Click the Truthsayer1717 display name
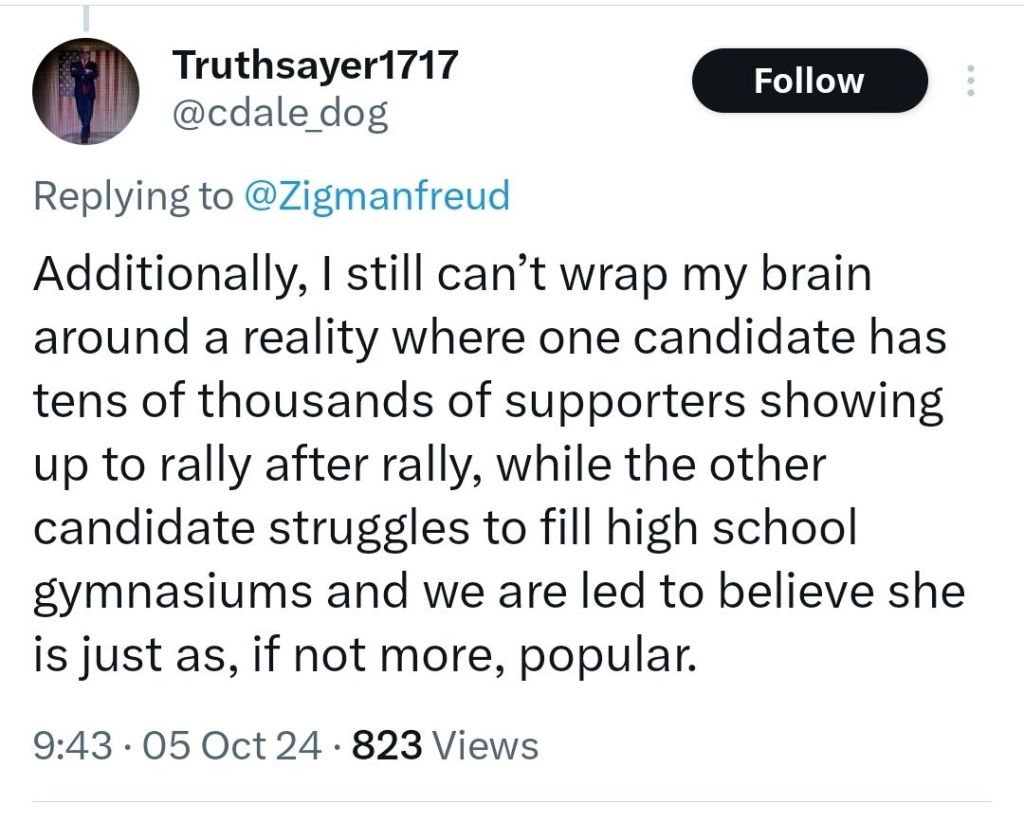The image size is (1024, 822). click(315, 67)
